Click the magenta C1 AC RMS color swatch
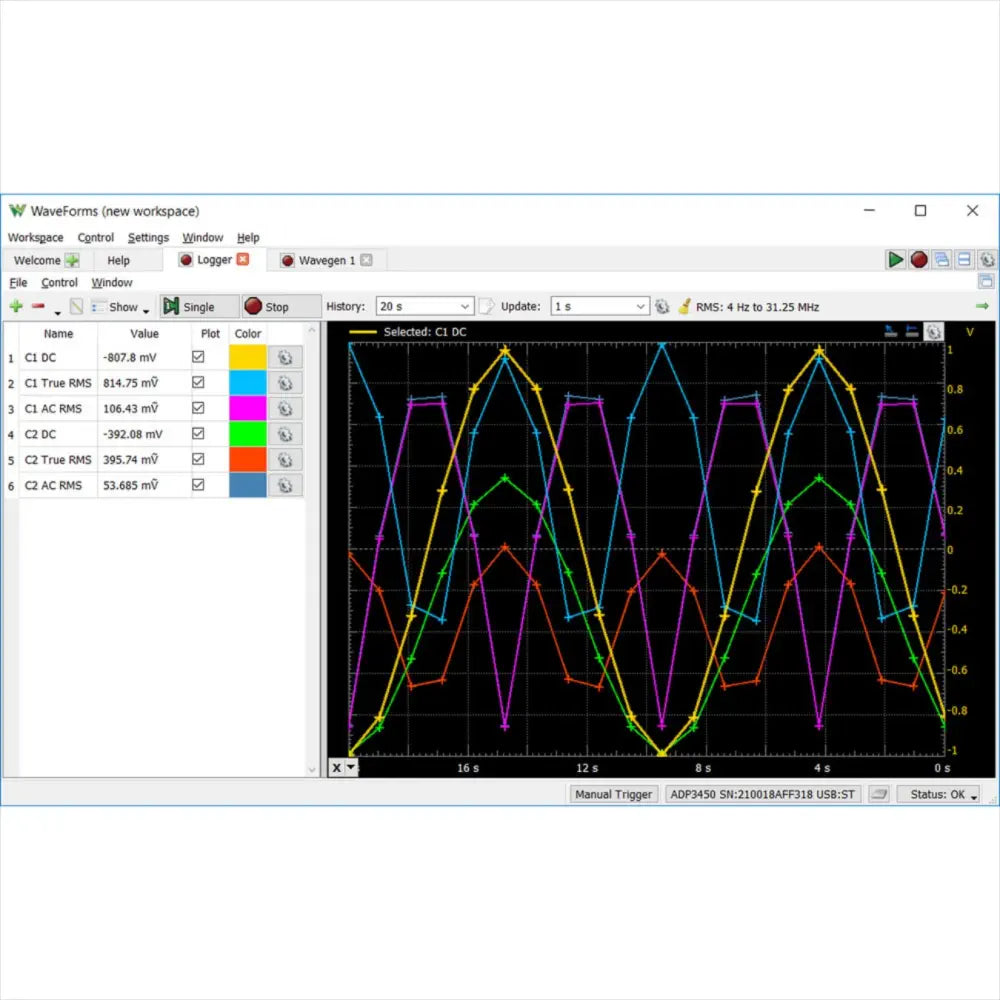 click(x=248, y=409)
